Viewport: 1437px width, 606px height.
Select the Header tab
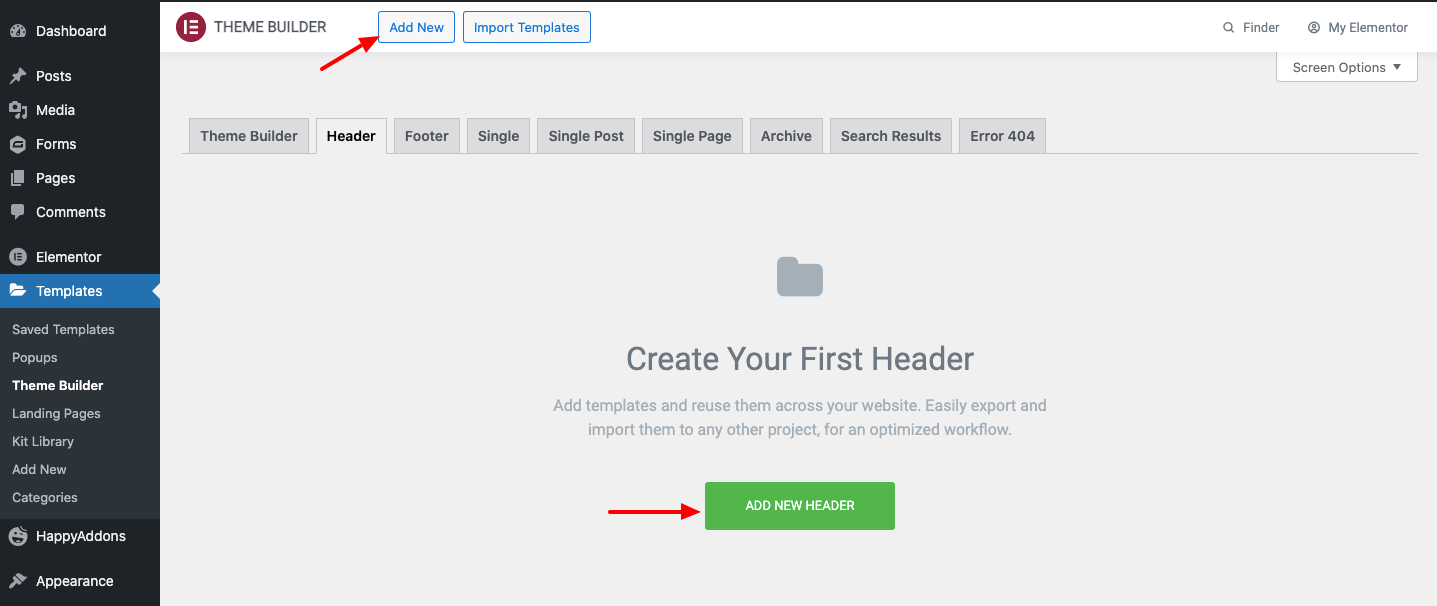[351, 136]
